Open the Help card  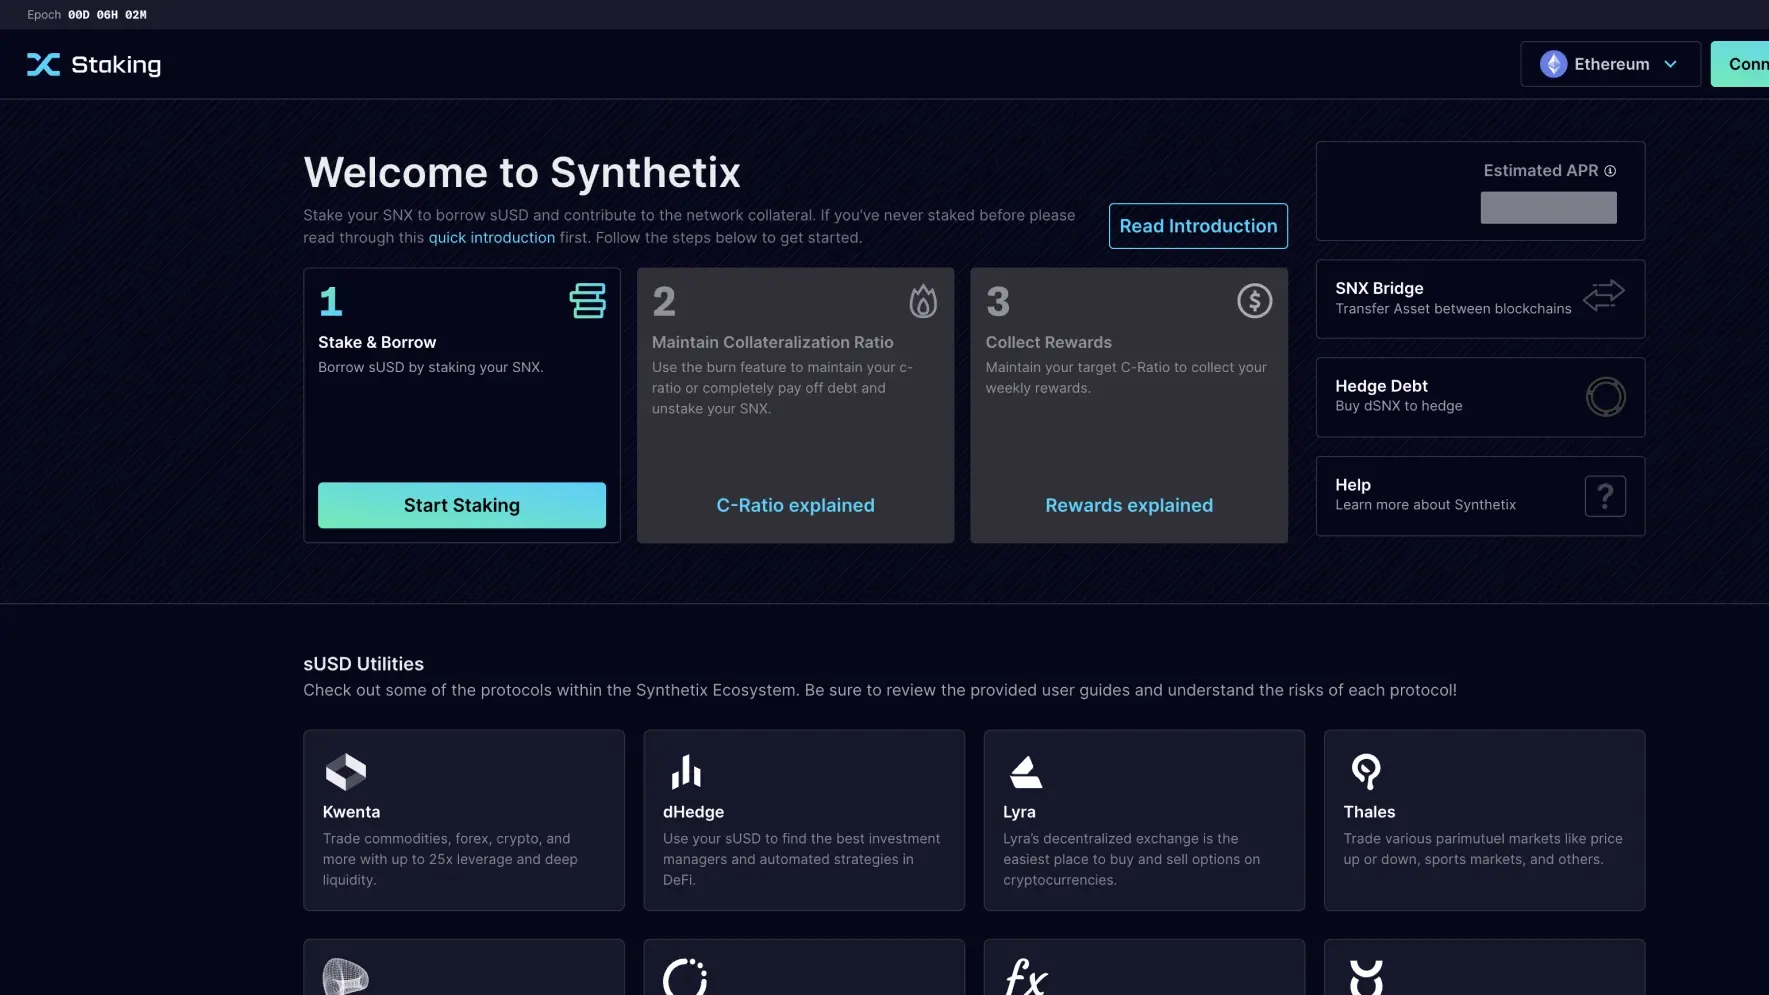(x=1480, y=496)
